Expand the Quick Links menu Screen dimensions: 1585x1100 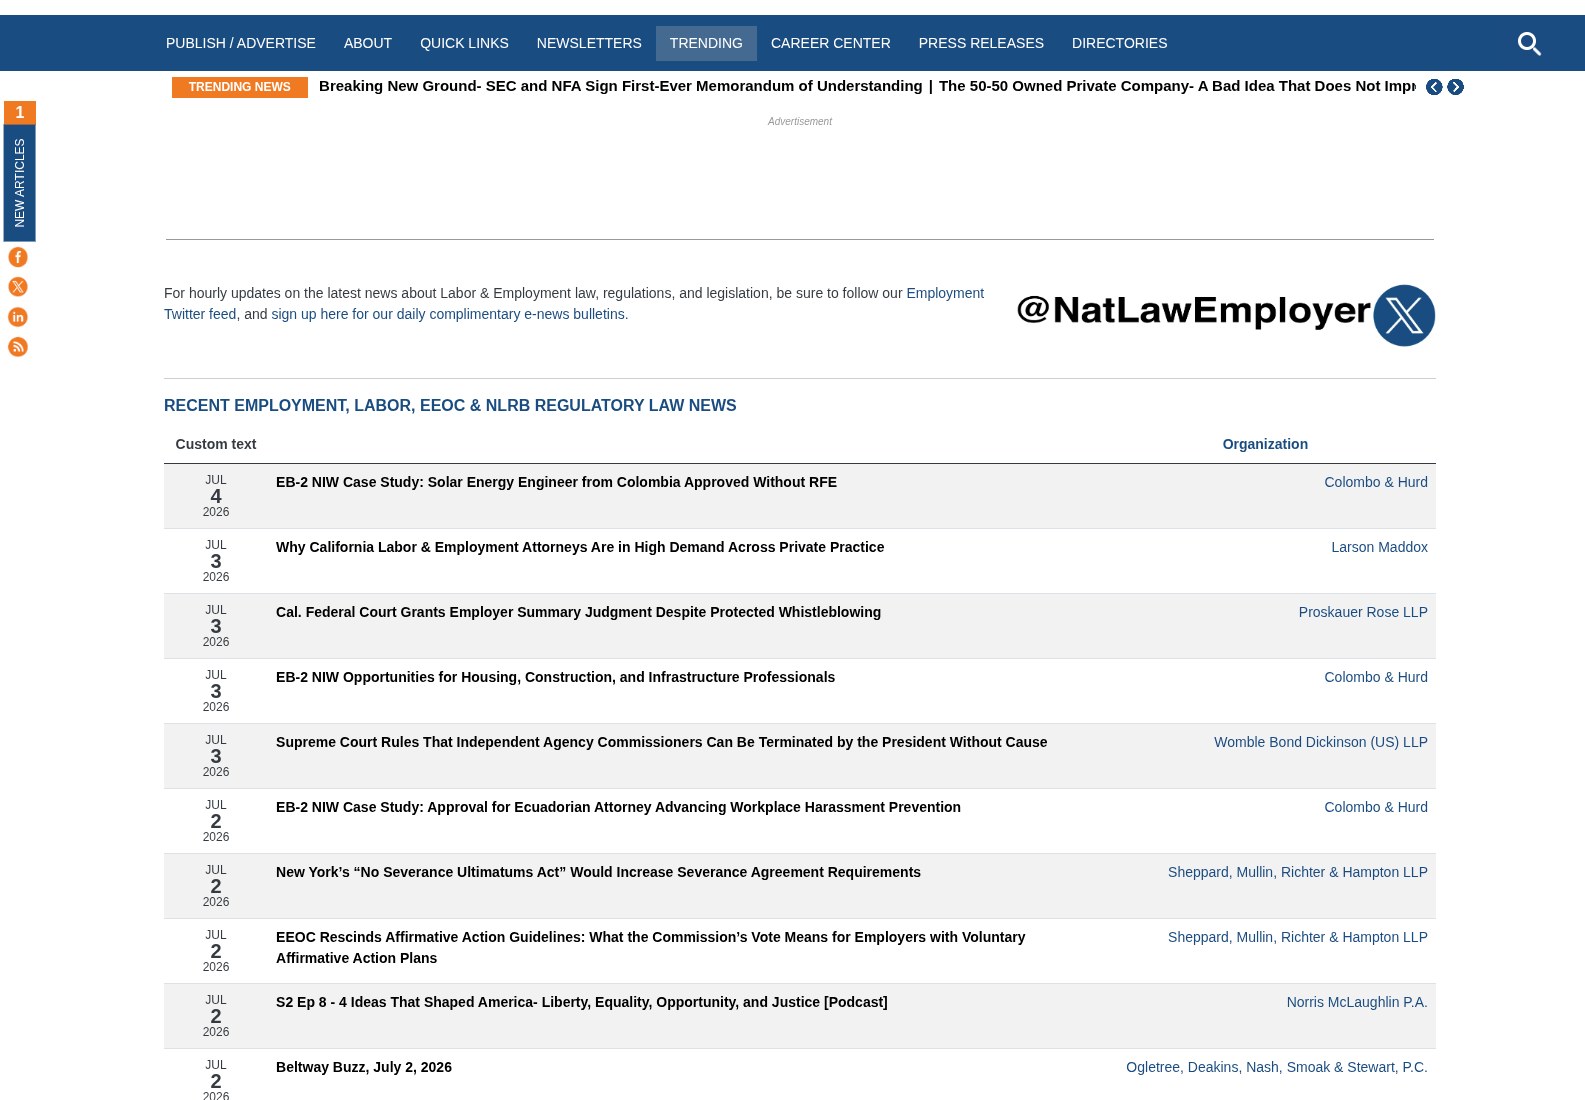464,43
